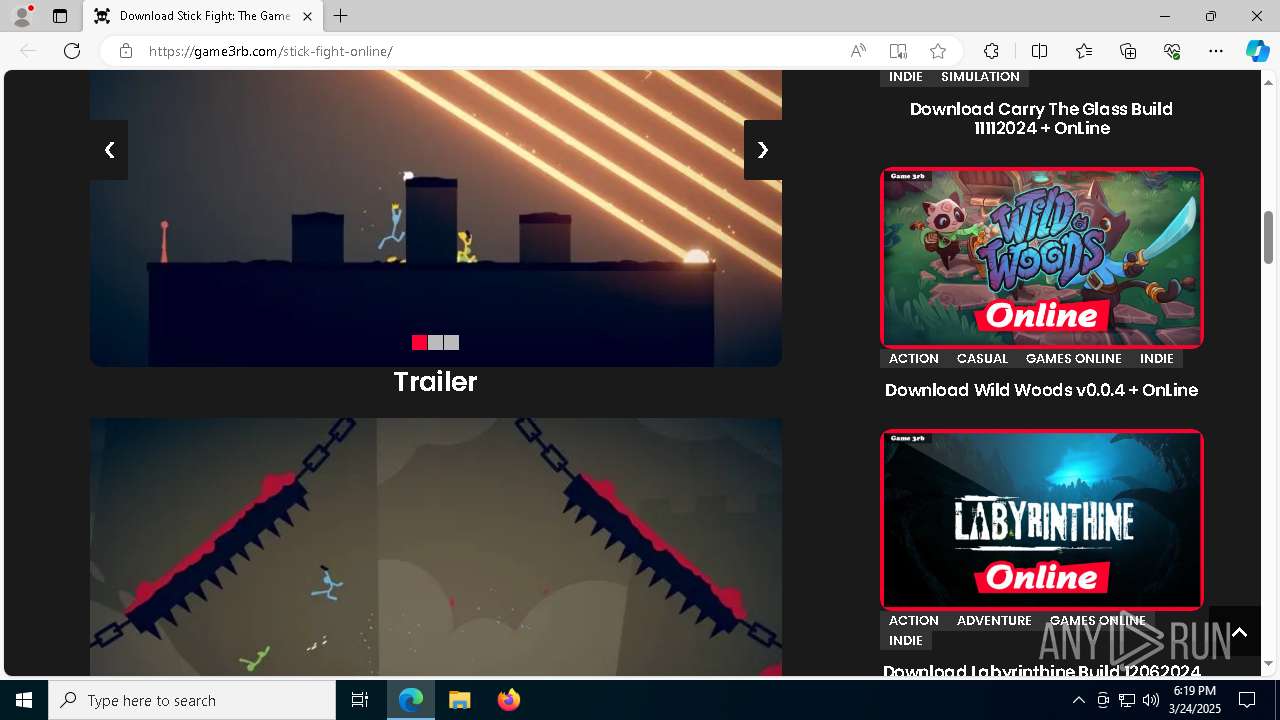Open Download Wild Woods v0.0.4 link
1280x720 pixels.
click(x=1041, y=390)
